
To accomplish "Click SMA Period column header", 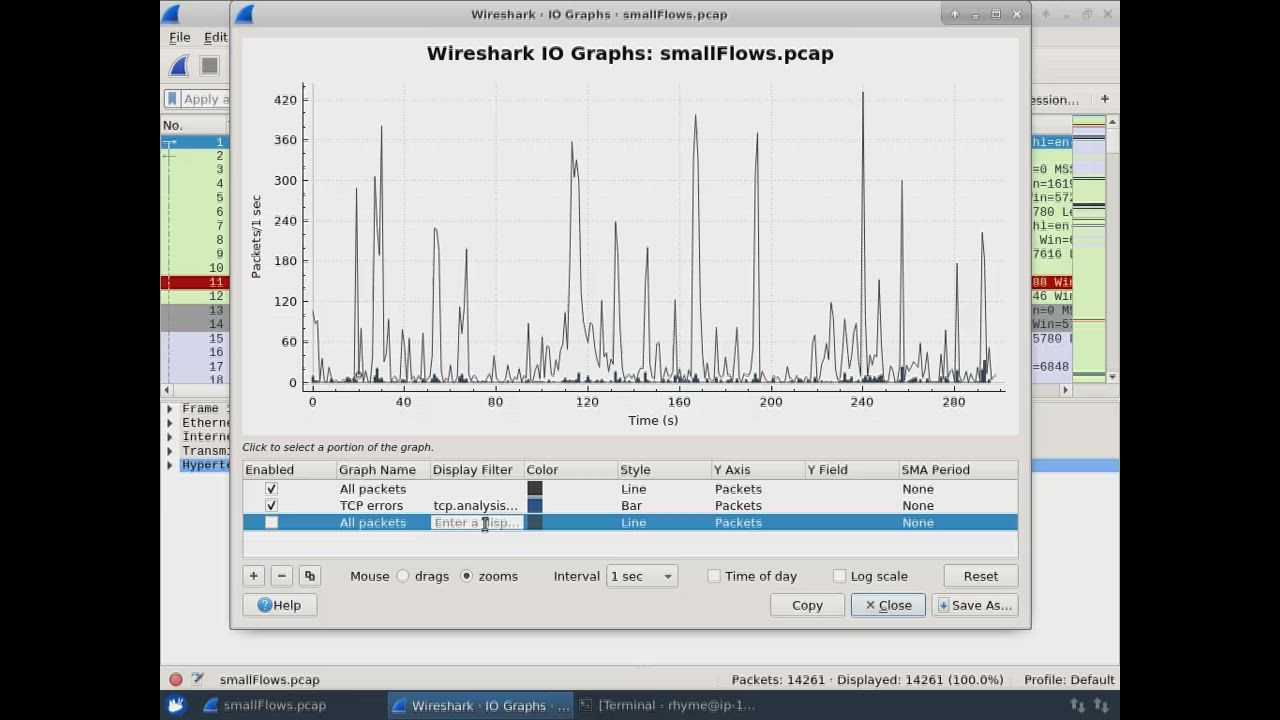I will point(958,470).
